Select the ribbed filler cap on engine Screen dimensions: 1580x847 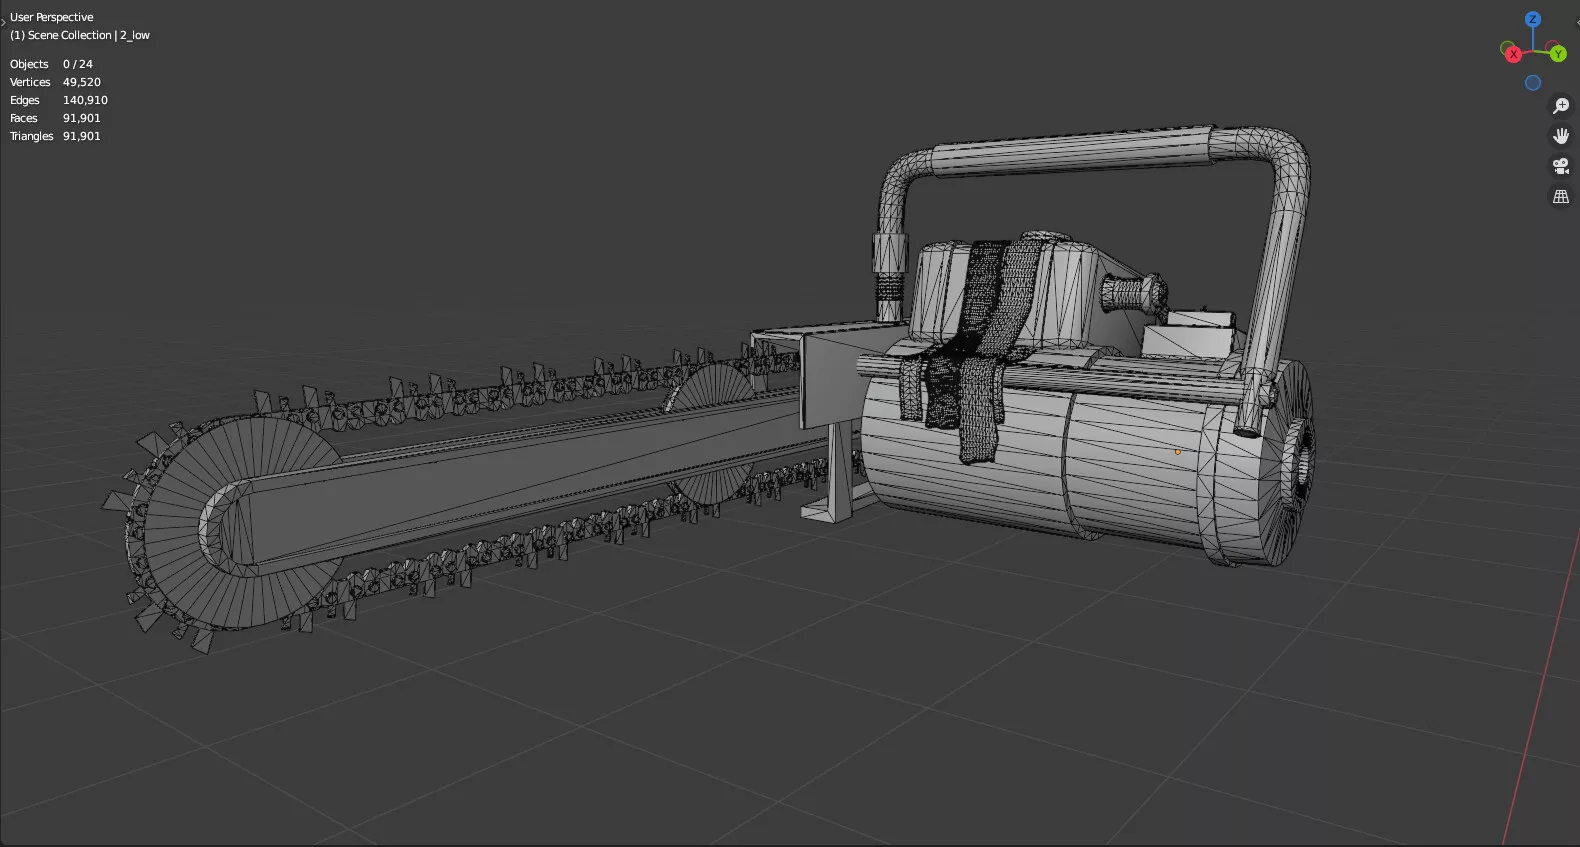1132,293
